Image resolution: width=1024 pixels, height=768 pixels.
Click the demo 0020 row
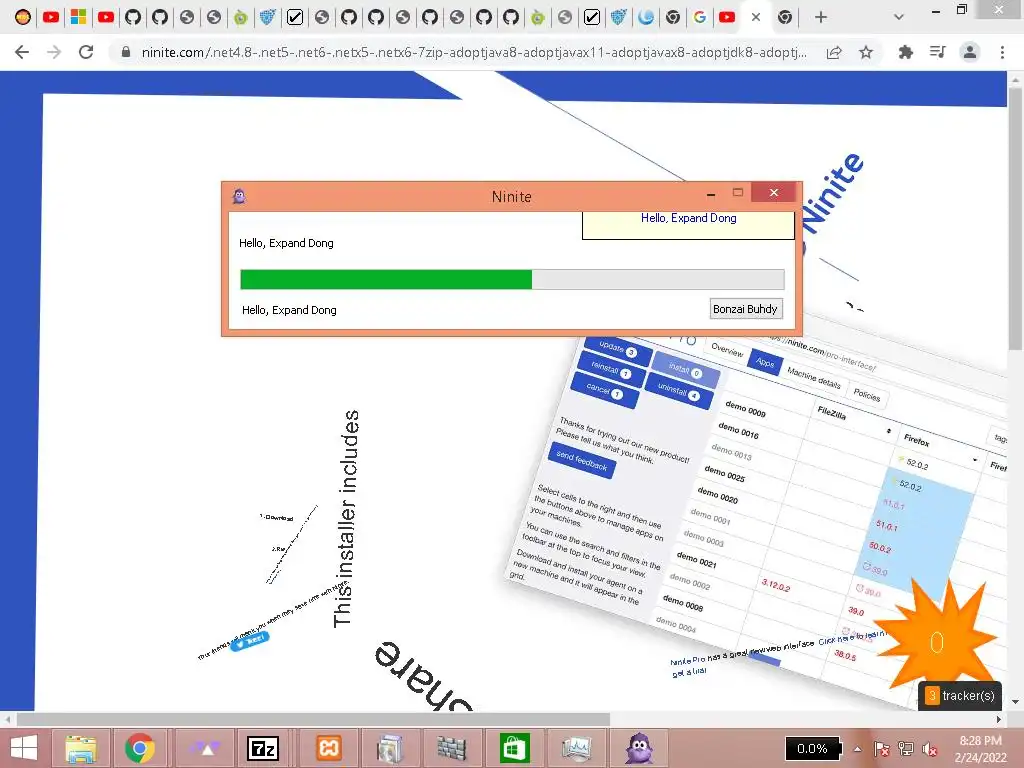coord(718,496)
